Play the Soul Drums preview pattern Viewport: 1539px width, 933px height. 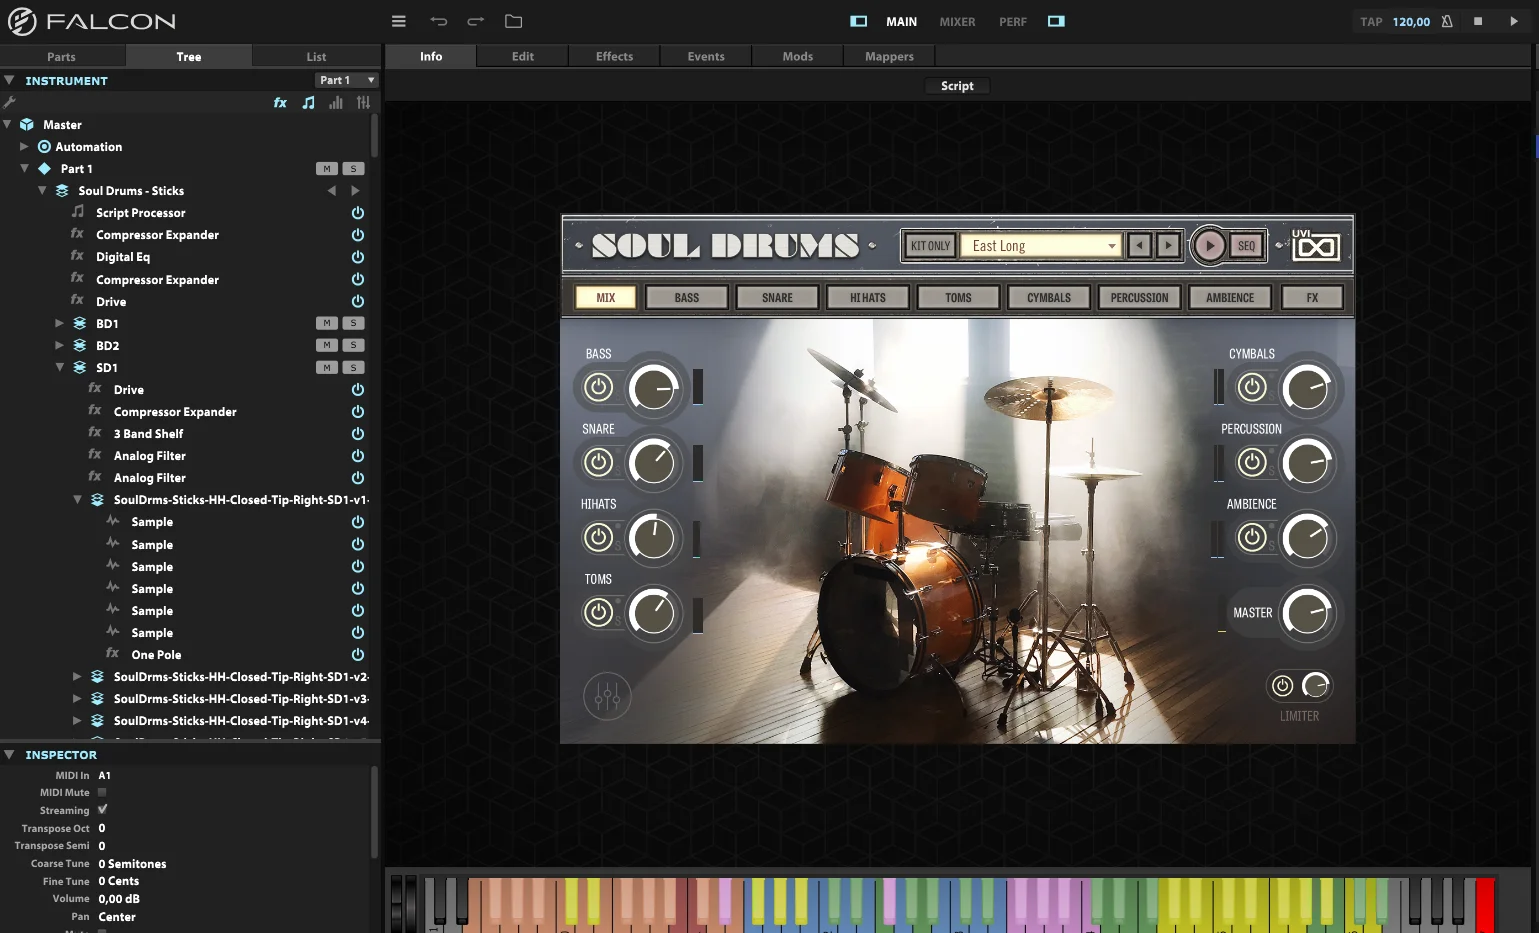[1209, 245]
